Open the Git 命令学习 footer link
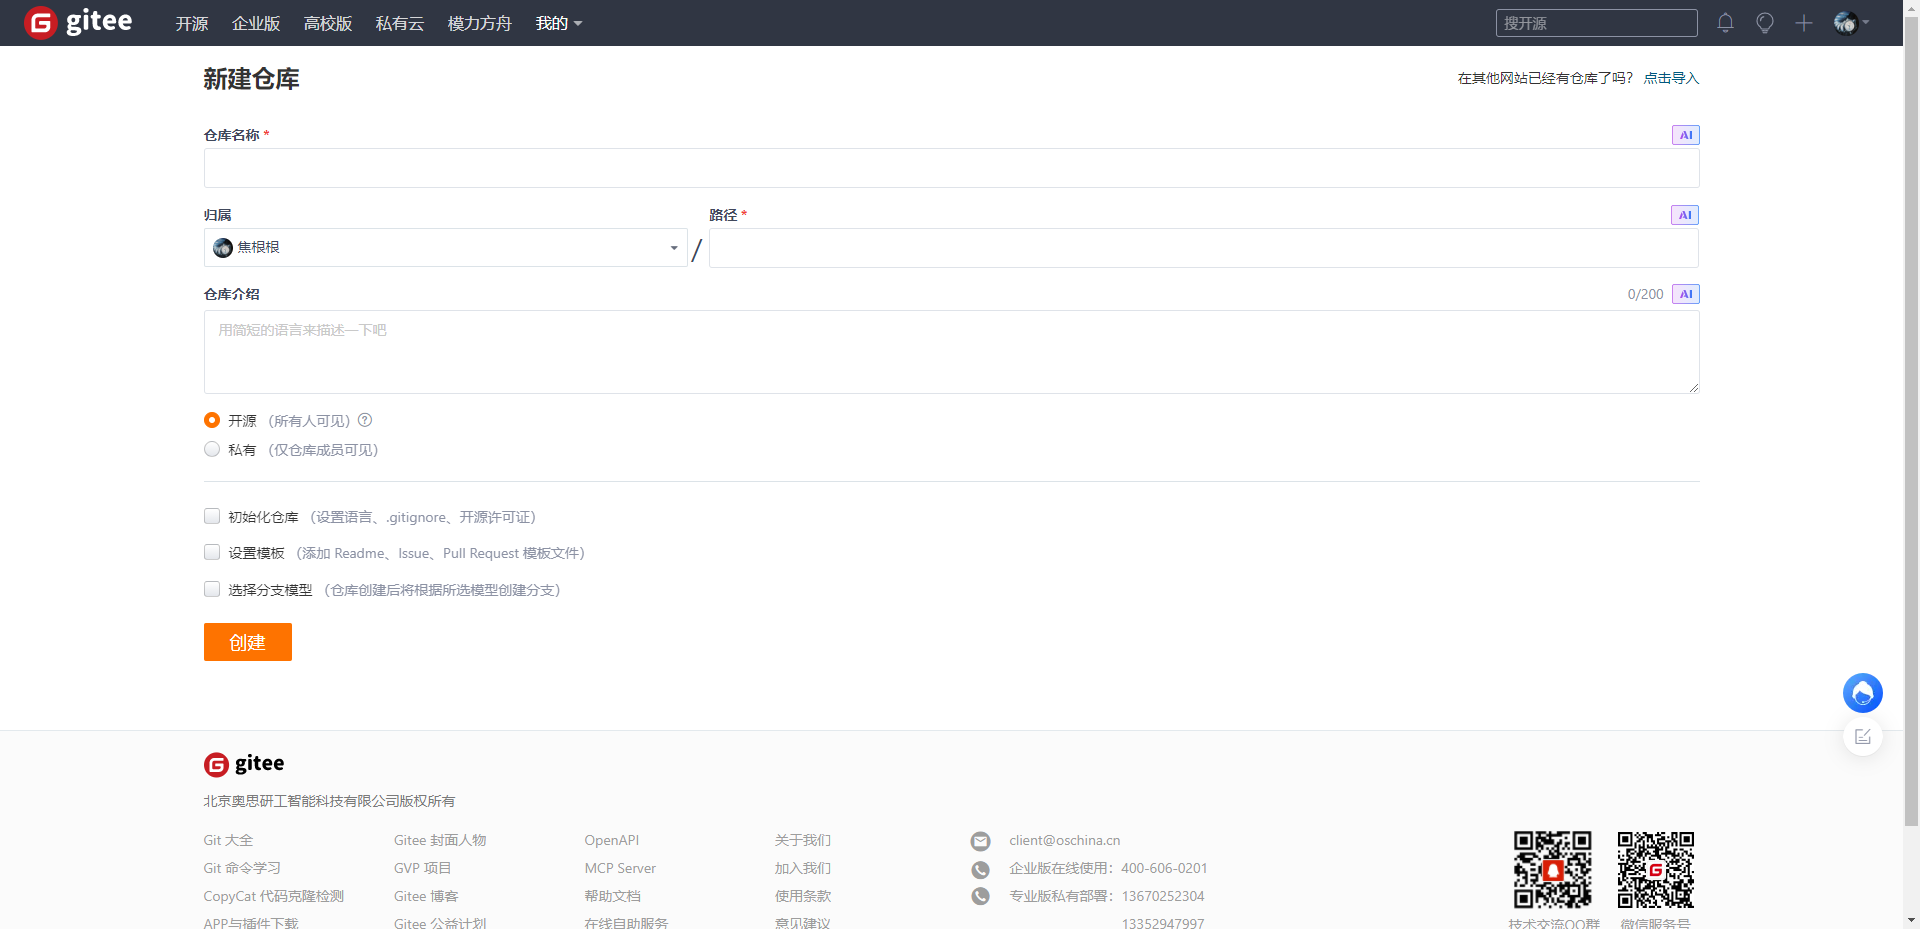 pos(242,868)
